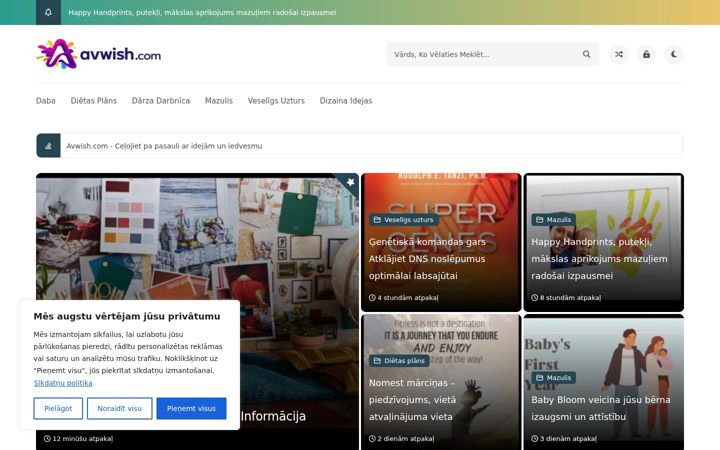Click the Noraidīt visu button
This screenshot has width=720, height=450.
[119, 408]
